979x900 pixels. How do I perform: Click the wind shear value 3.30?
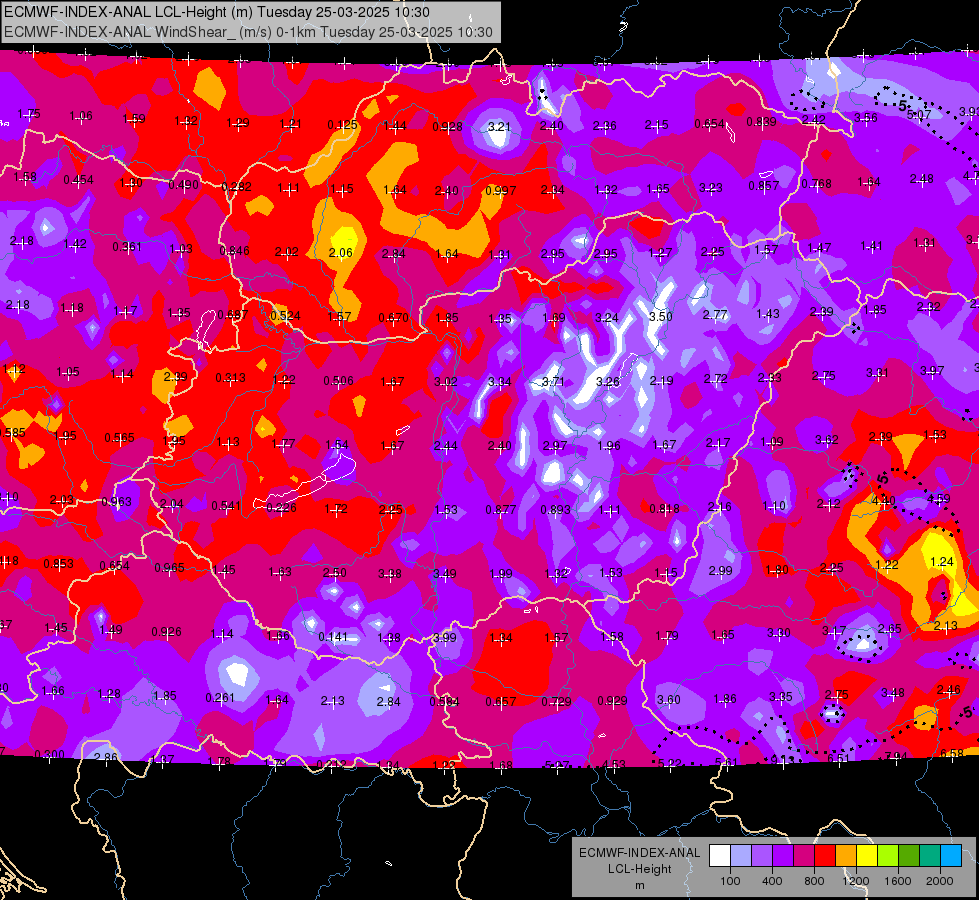(779, 633)
